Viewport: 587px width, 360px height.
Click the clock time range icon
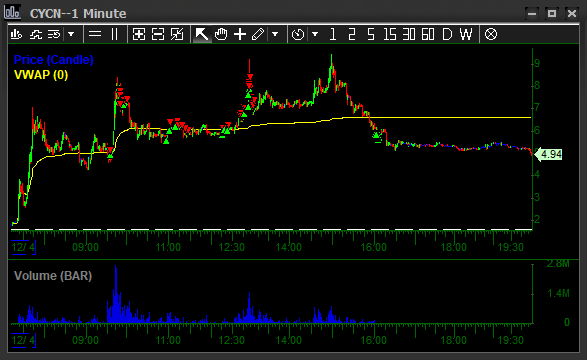tap(298, 34)
